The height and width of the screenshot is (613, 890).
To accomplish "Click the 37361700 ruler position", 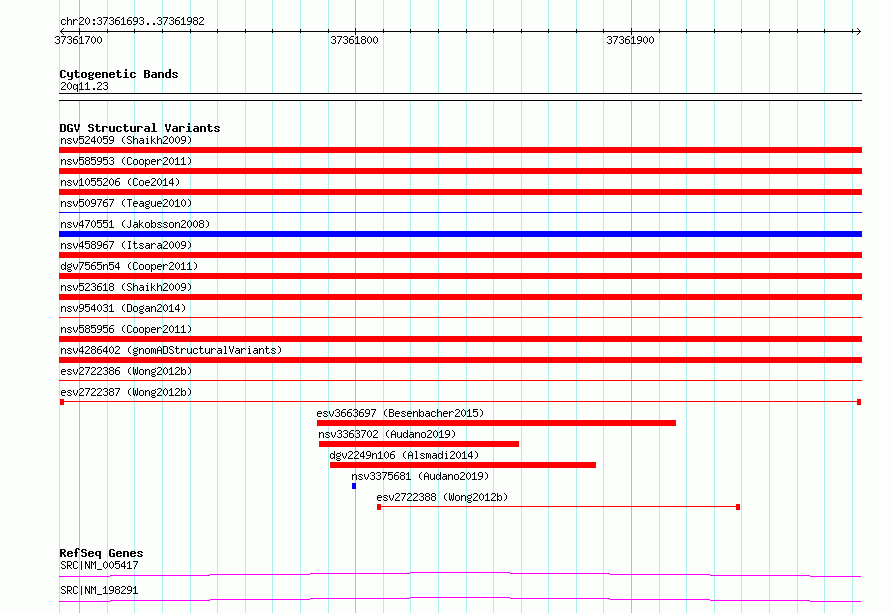I will tap(78, 40).
